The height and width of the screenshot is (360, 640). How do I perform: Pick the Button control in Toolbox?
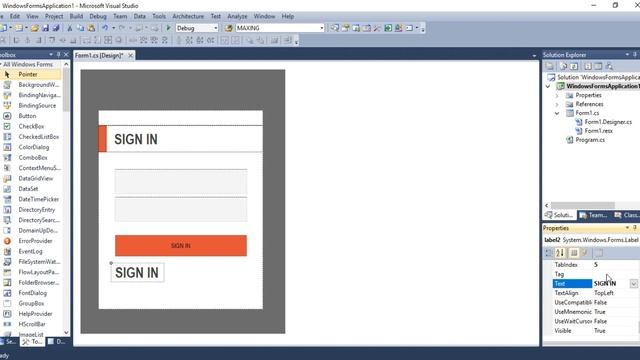[x=27, y=116]
